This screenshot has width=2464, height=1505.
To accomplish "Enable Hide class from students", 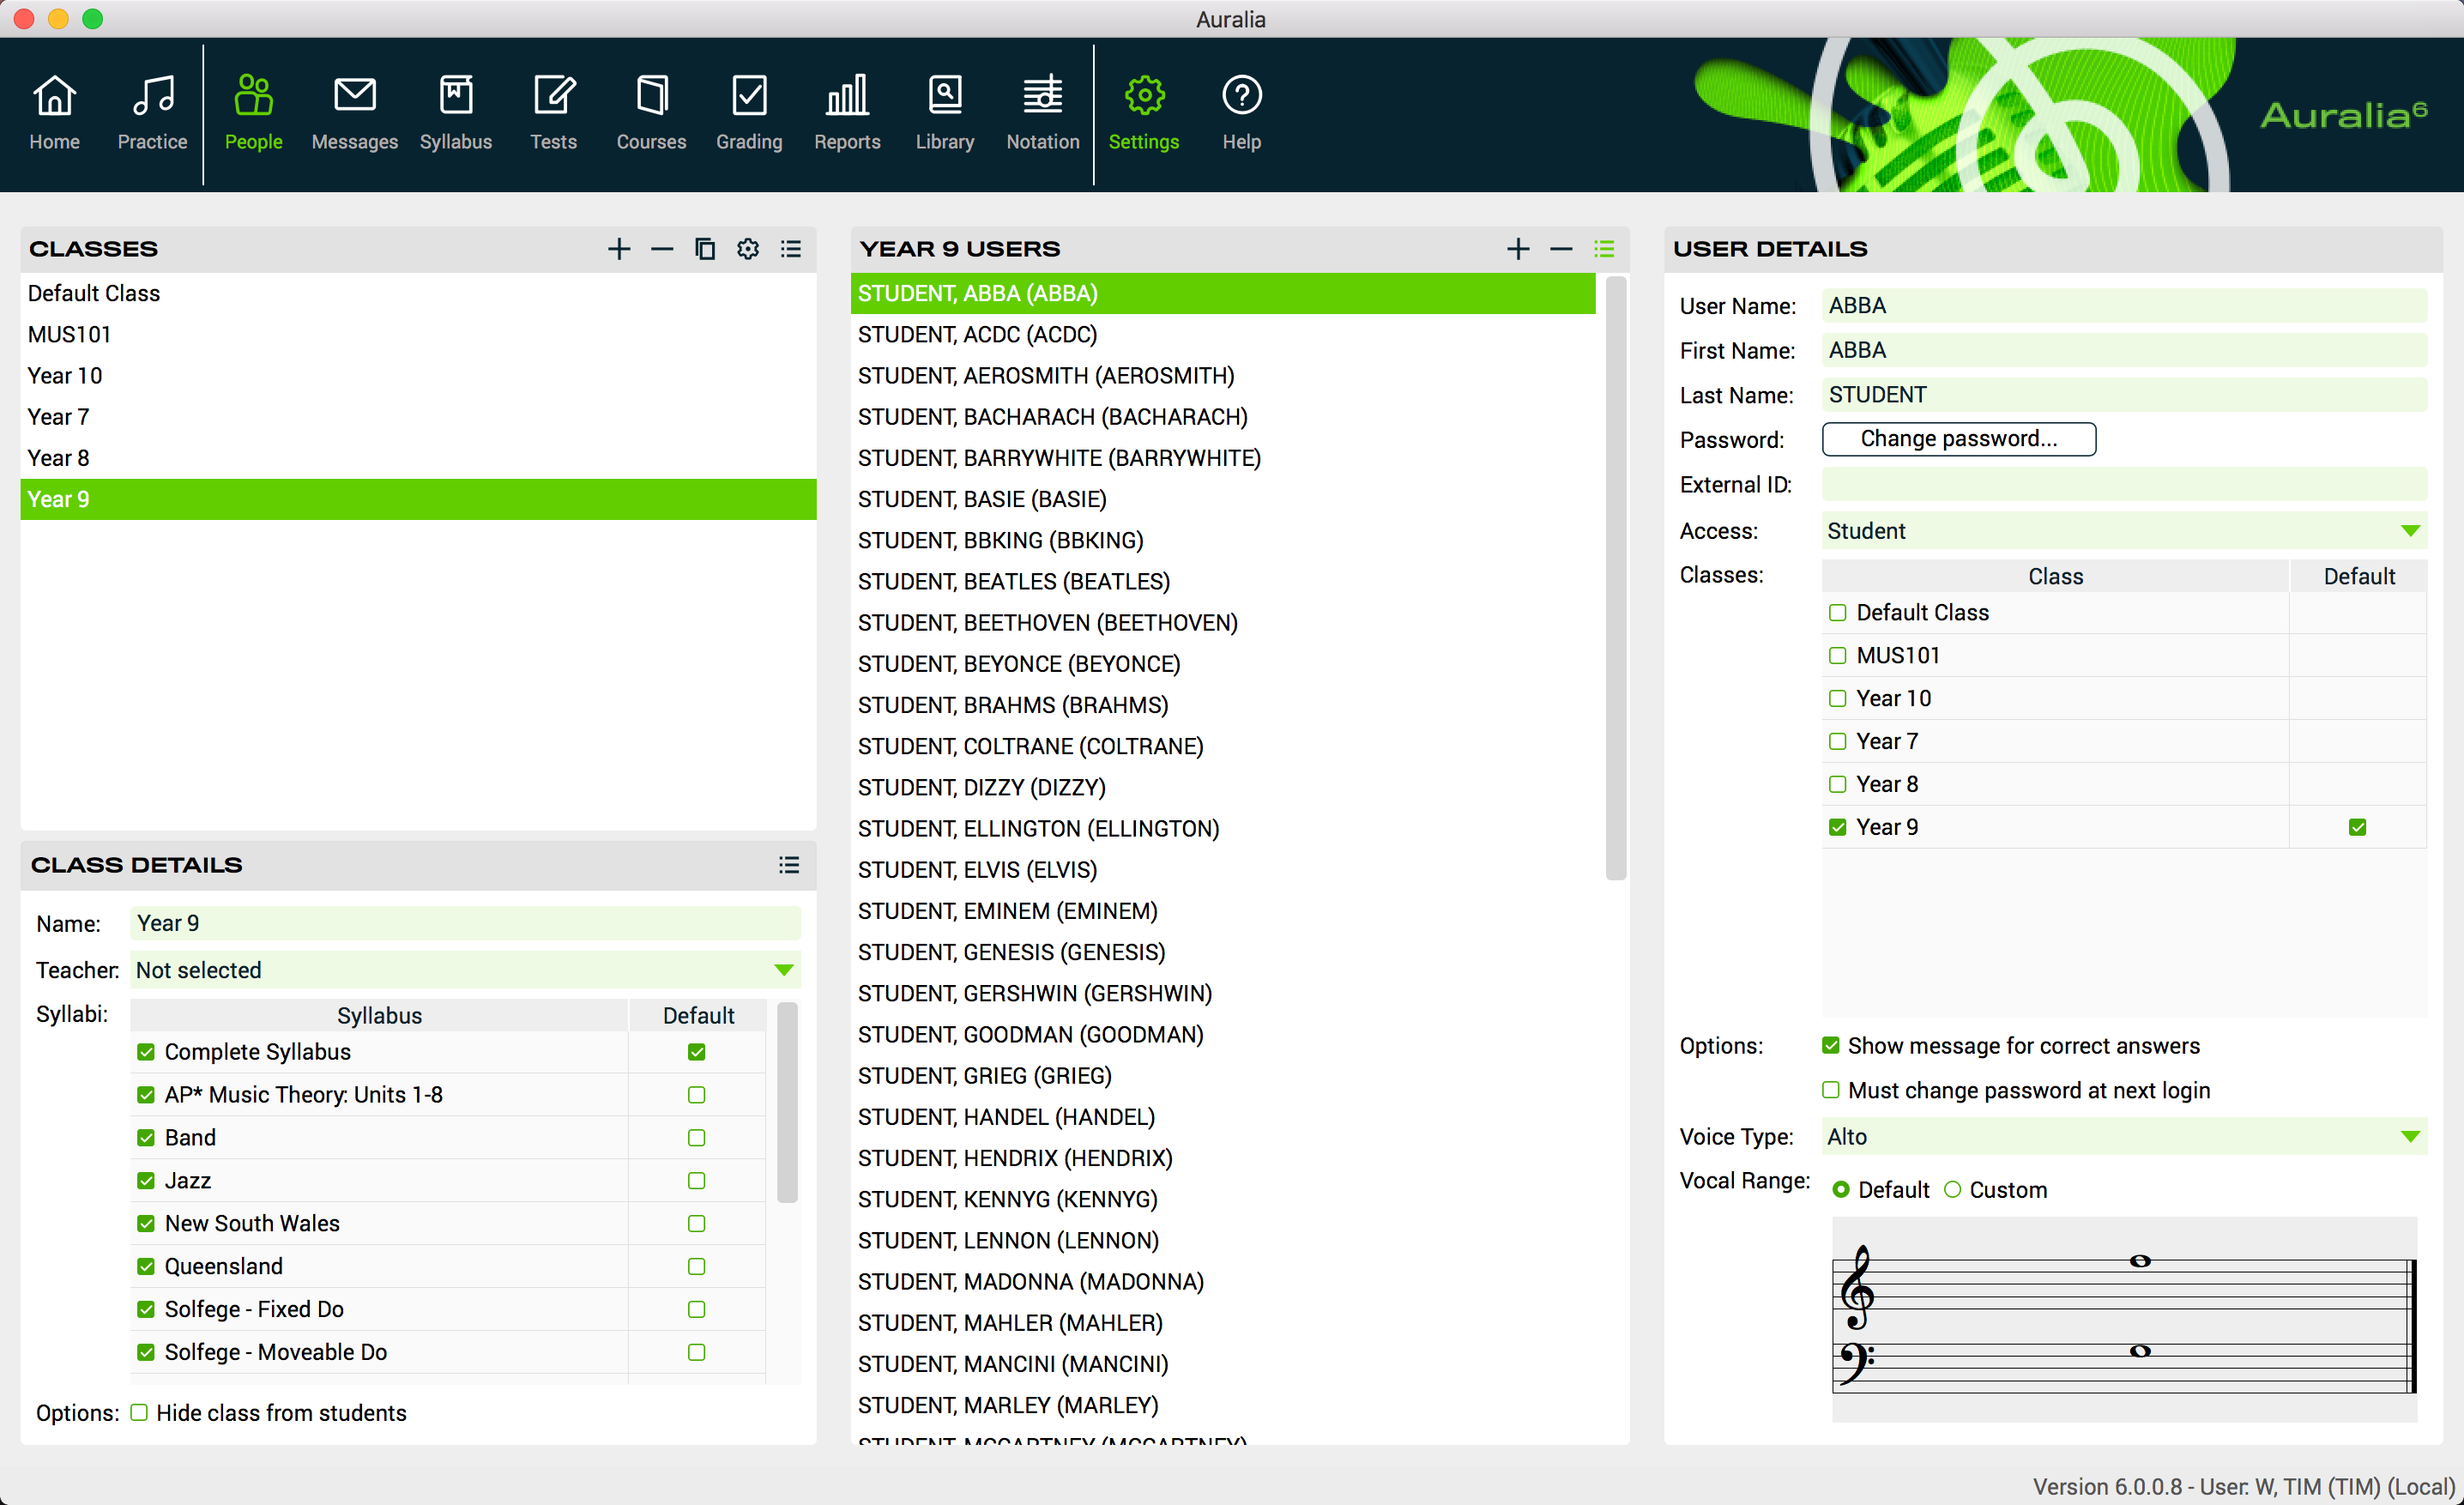I will point(140,1412).
